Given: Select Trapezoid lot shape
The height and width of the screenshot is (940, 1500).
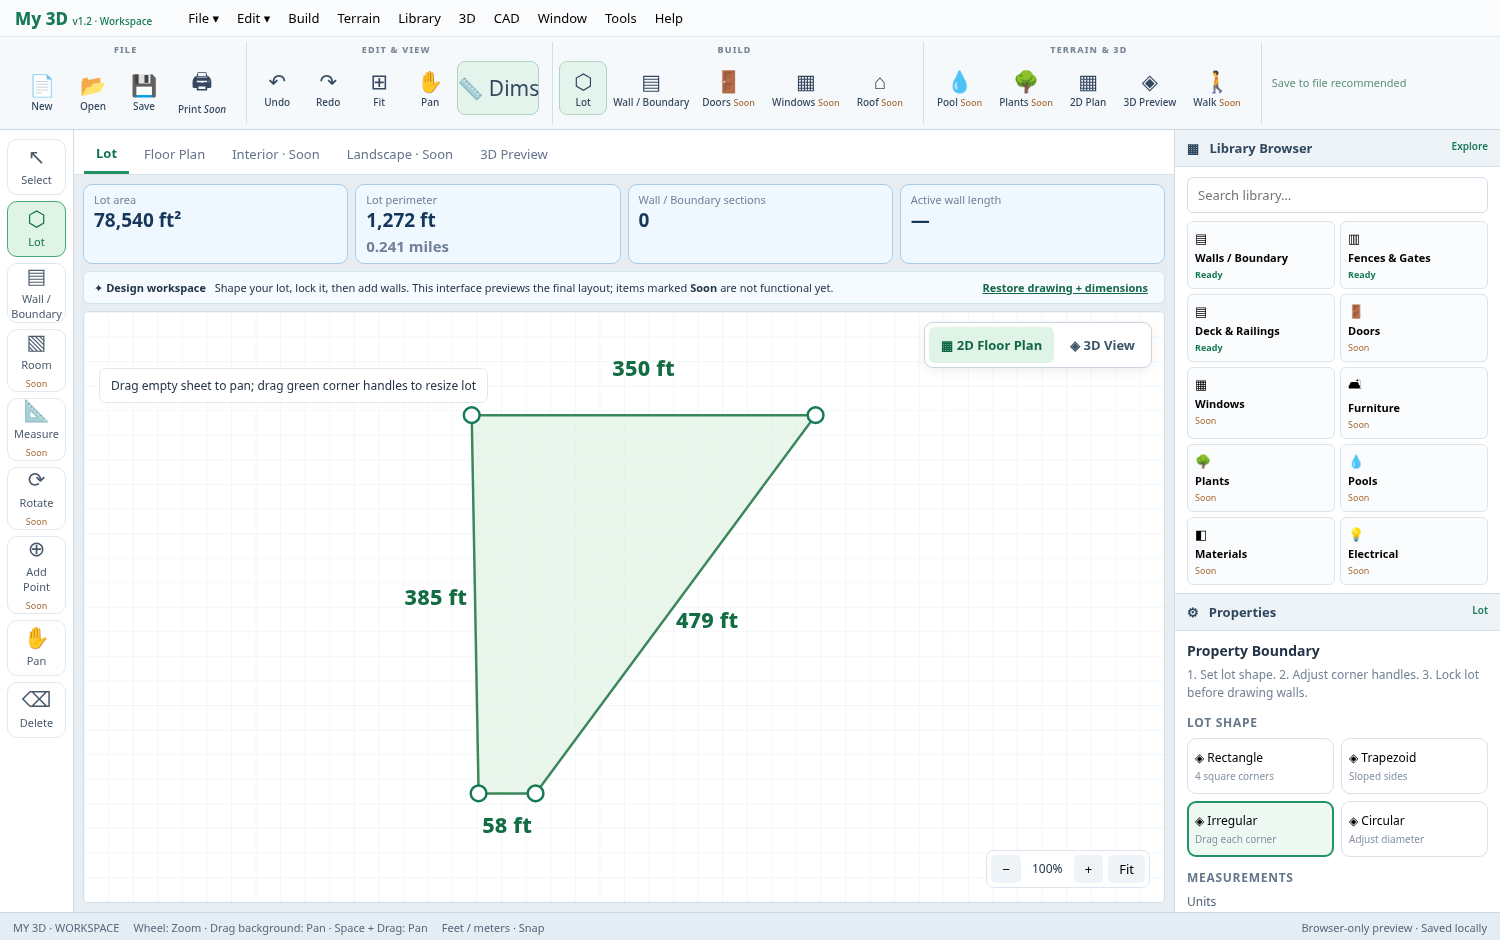Looking at the screenshot, I should [1414, 766].
